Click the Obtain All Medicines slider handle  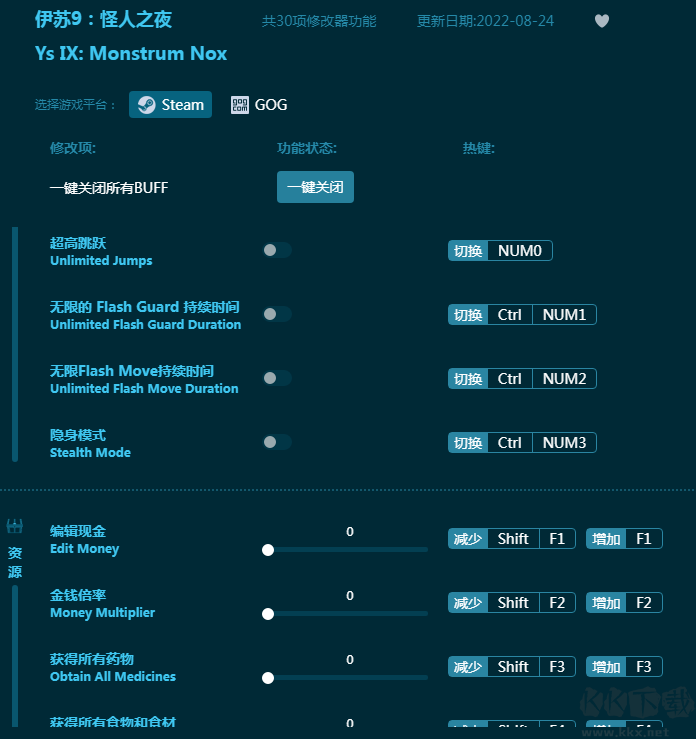[x=268, y=678]
